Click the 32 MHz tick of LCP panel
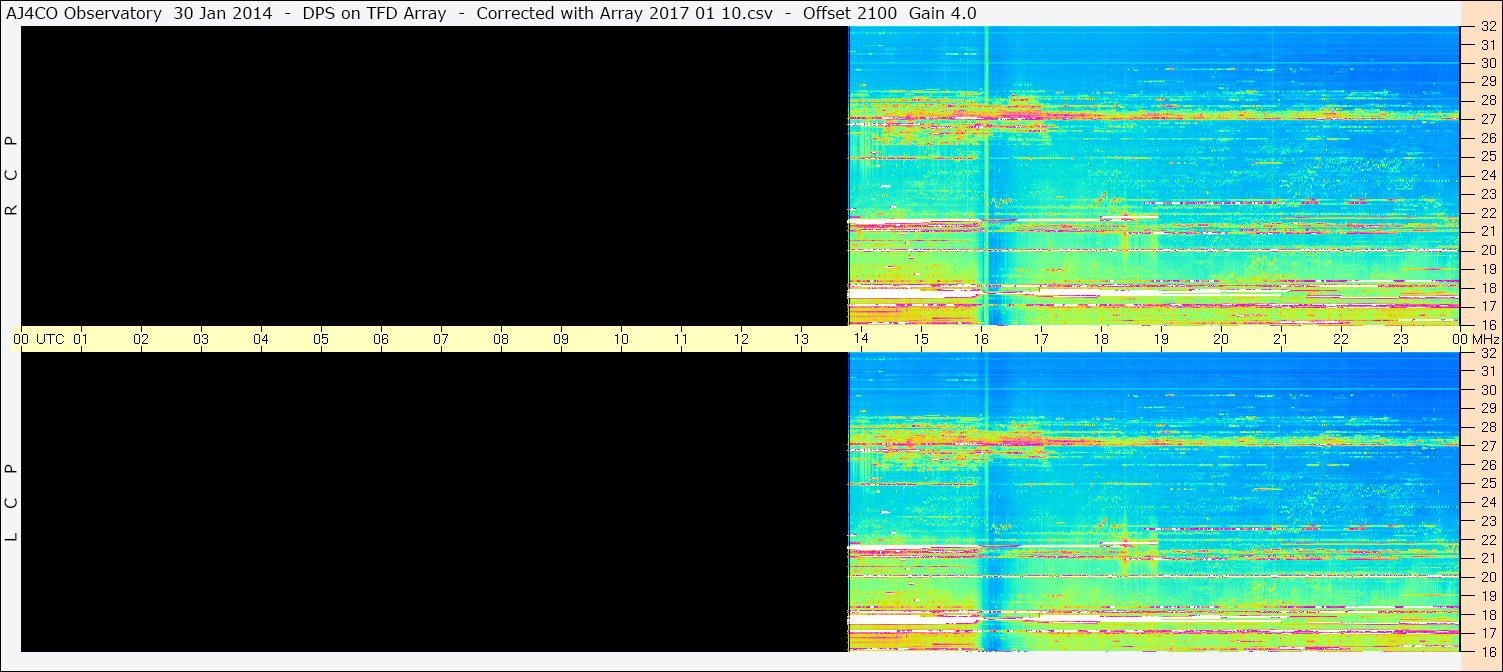1503x672 pixels. coord(1488,353)
